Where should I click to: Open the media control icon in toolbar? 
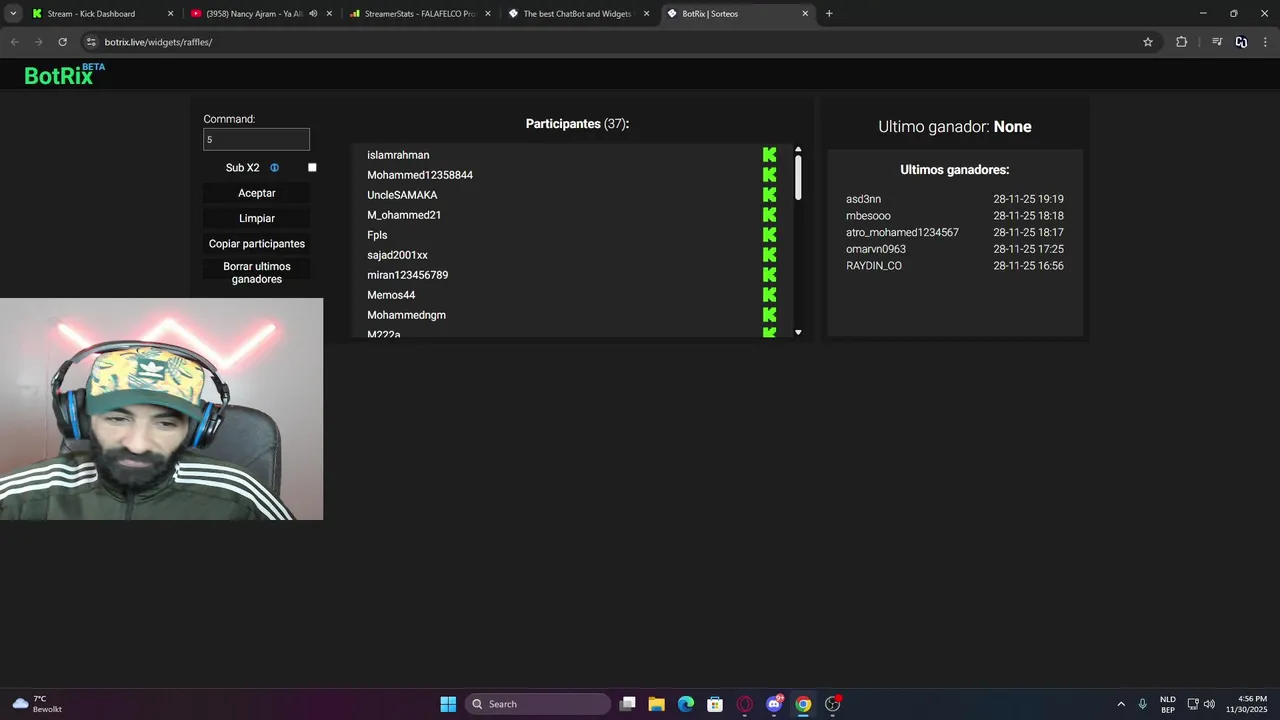pyautogui.click(x=1217, y=42)
